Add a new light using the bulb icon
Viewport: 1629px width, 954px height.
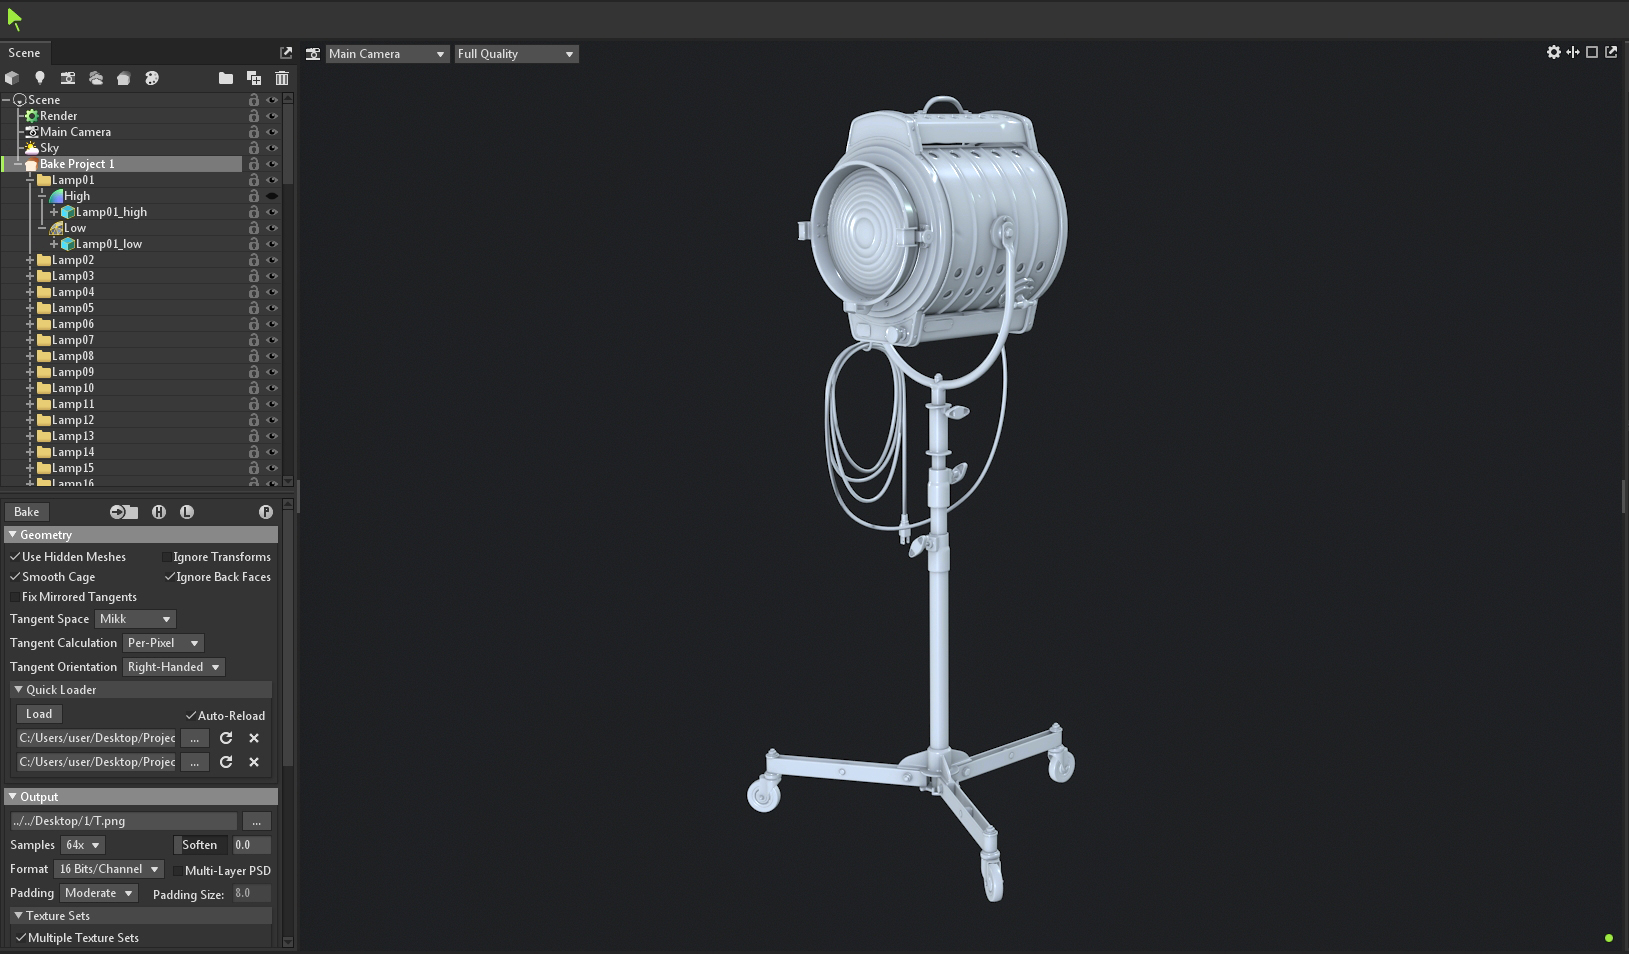[40, 78]
